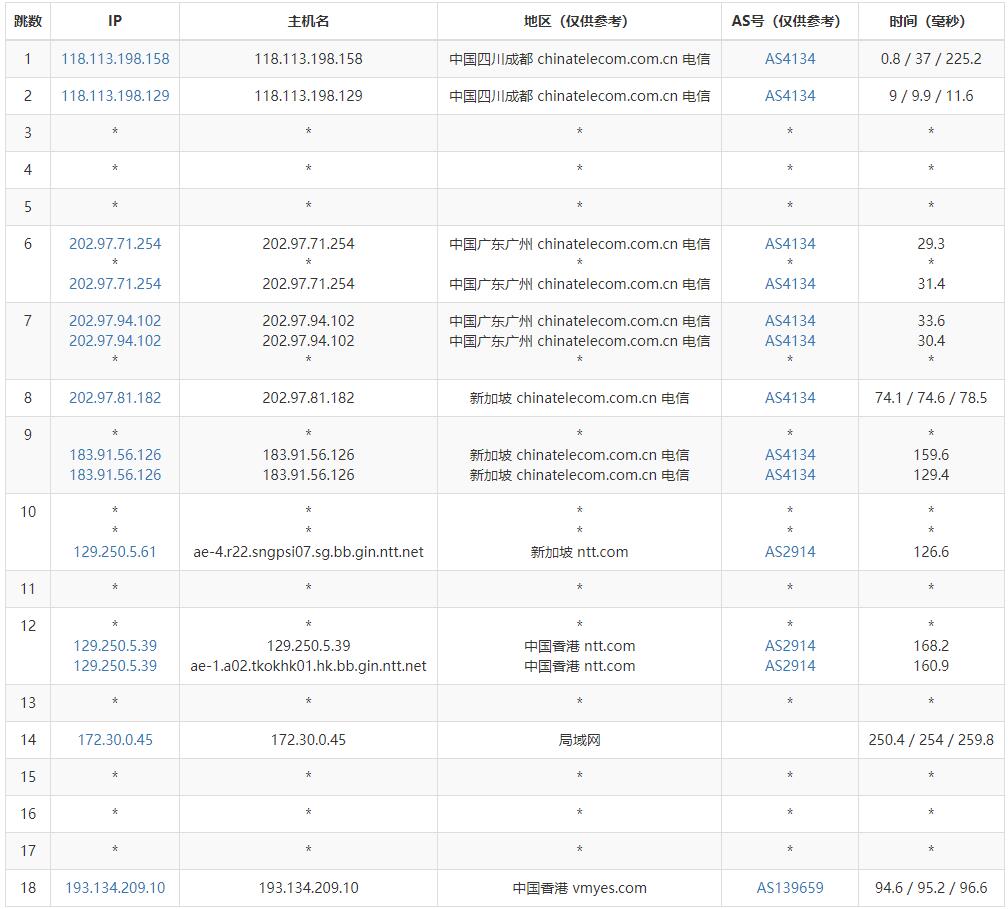Select hop number 10 cell
Screen dimensions: 1008x909
pos(28,532)
